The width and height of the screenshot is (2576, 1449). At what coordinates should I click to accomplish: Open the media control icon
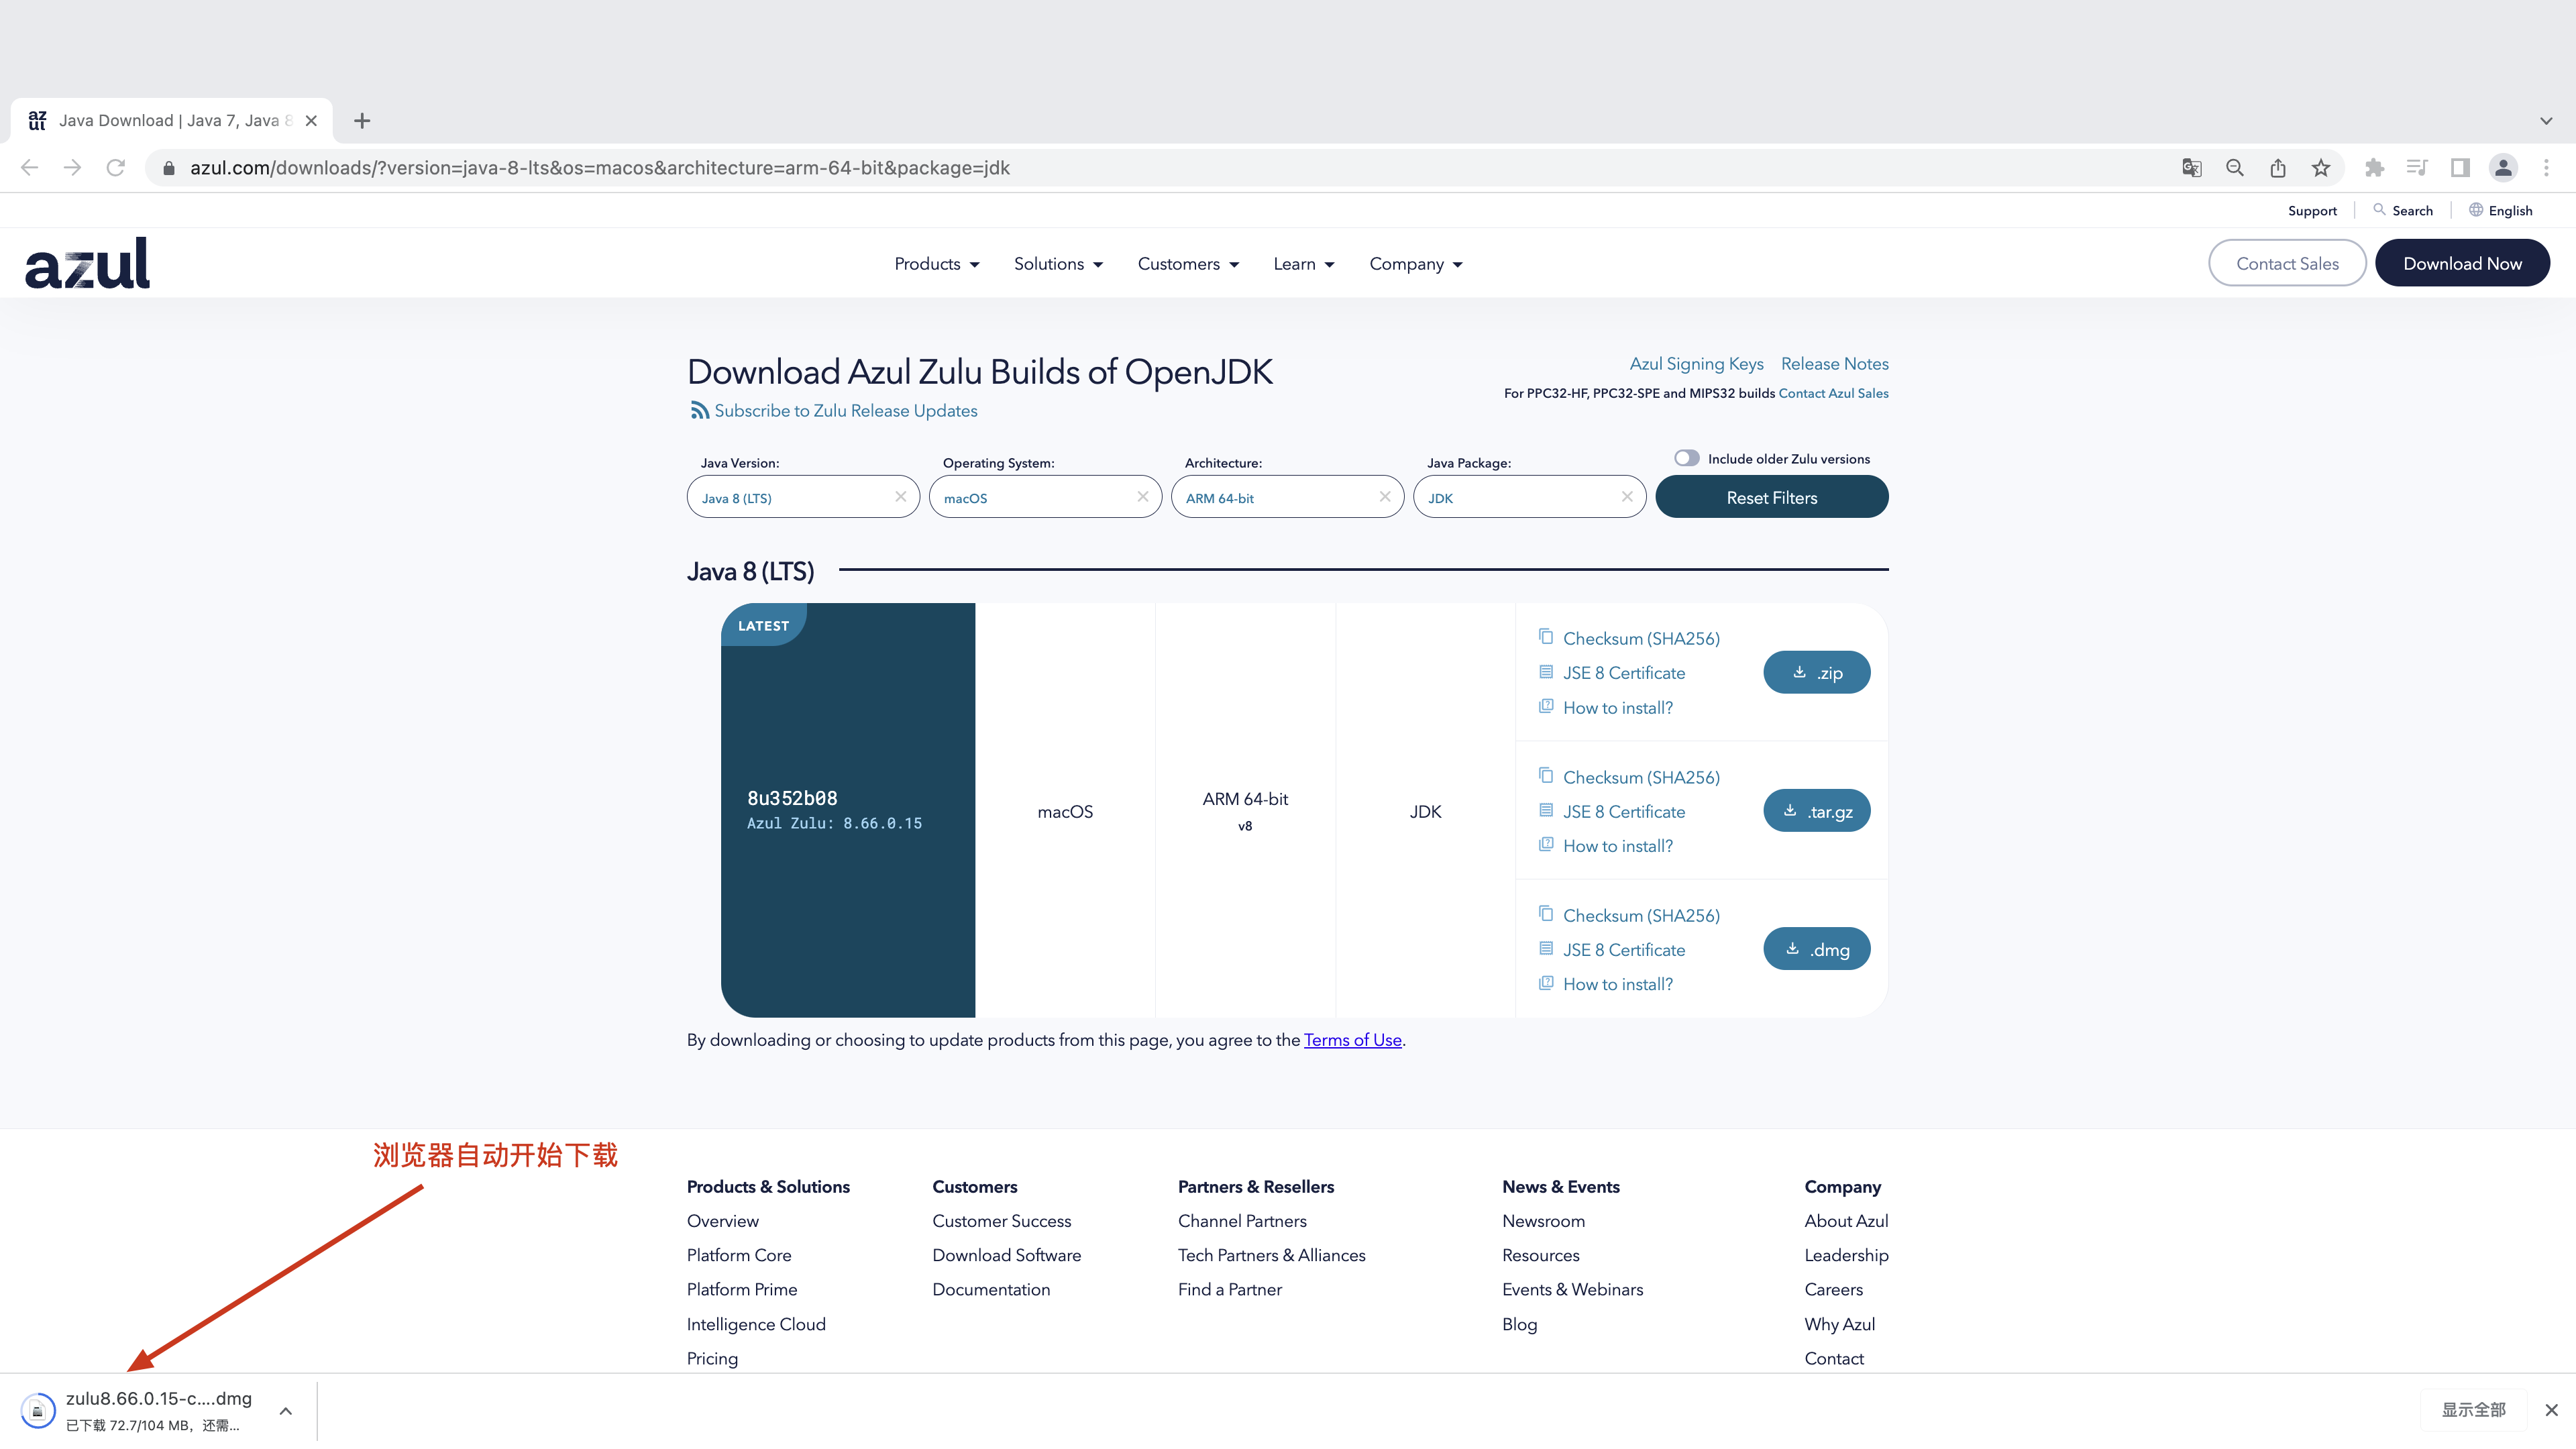[x=2417, y=168]
